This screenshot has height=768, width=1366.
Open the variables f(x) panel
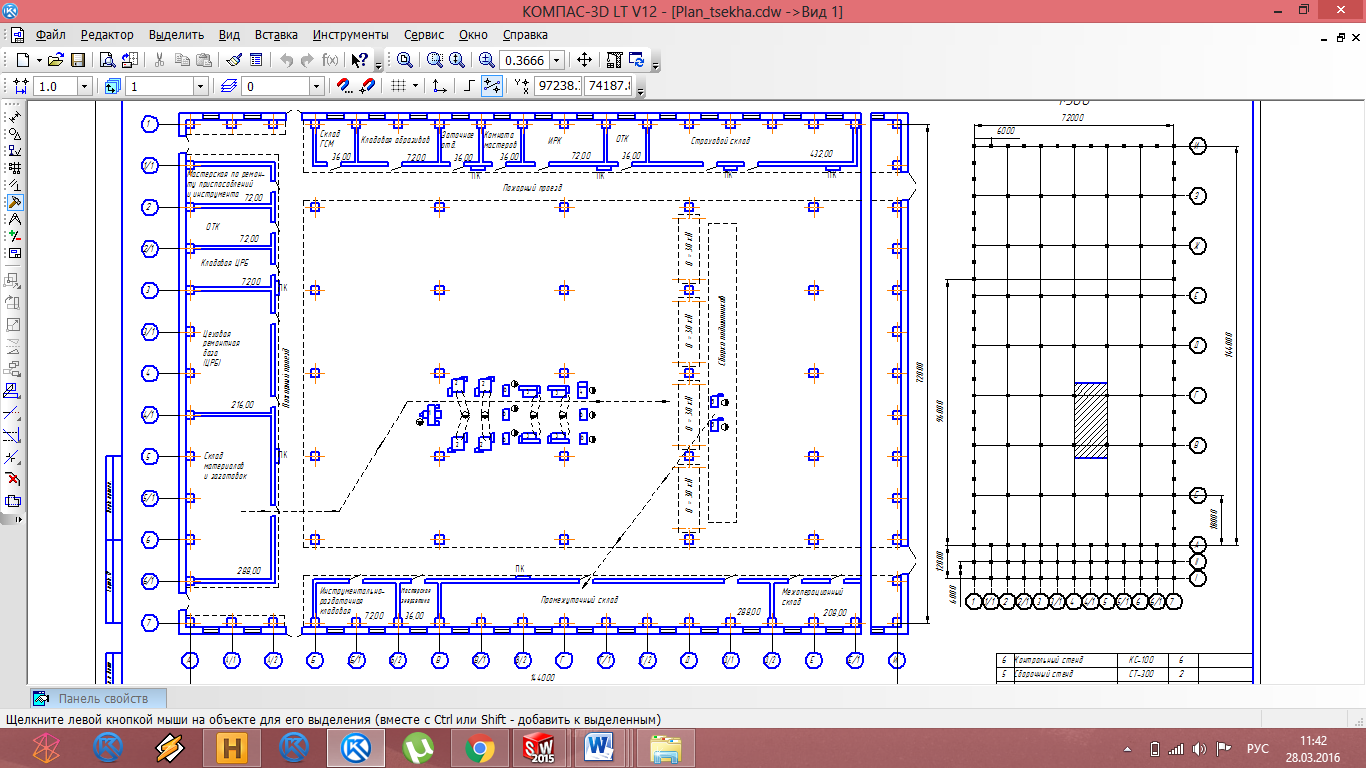tap(330, 60)
